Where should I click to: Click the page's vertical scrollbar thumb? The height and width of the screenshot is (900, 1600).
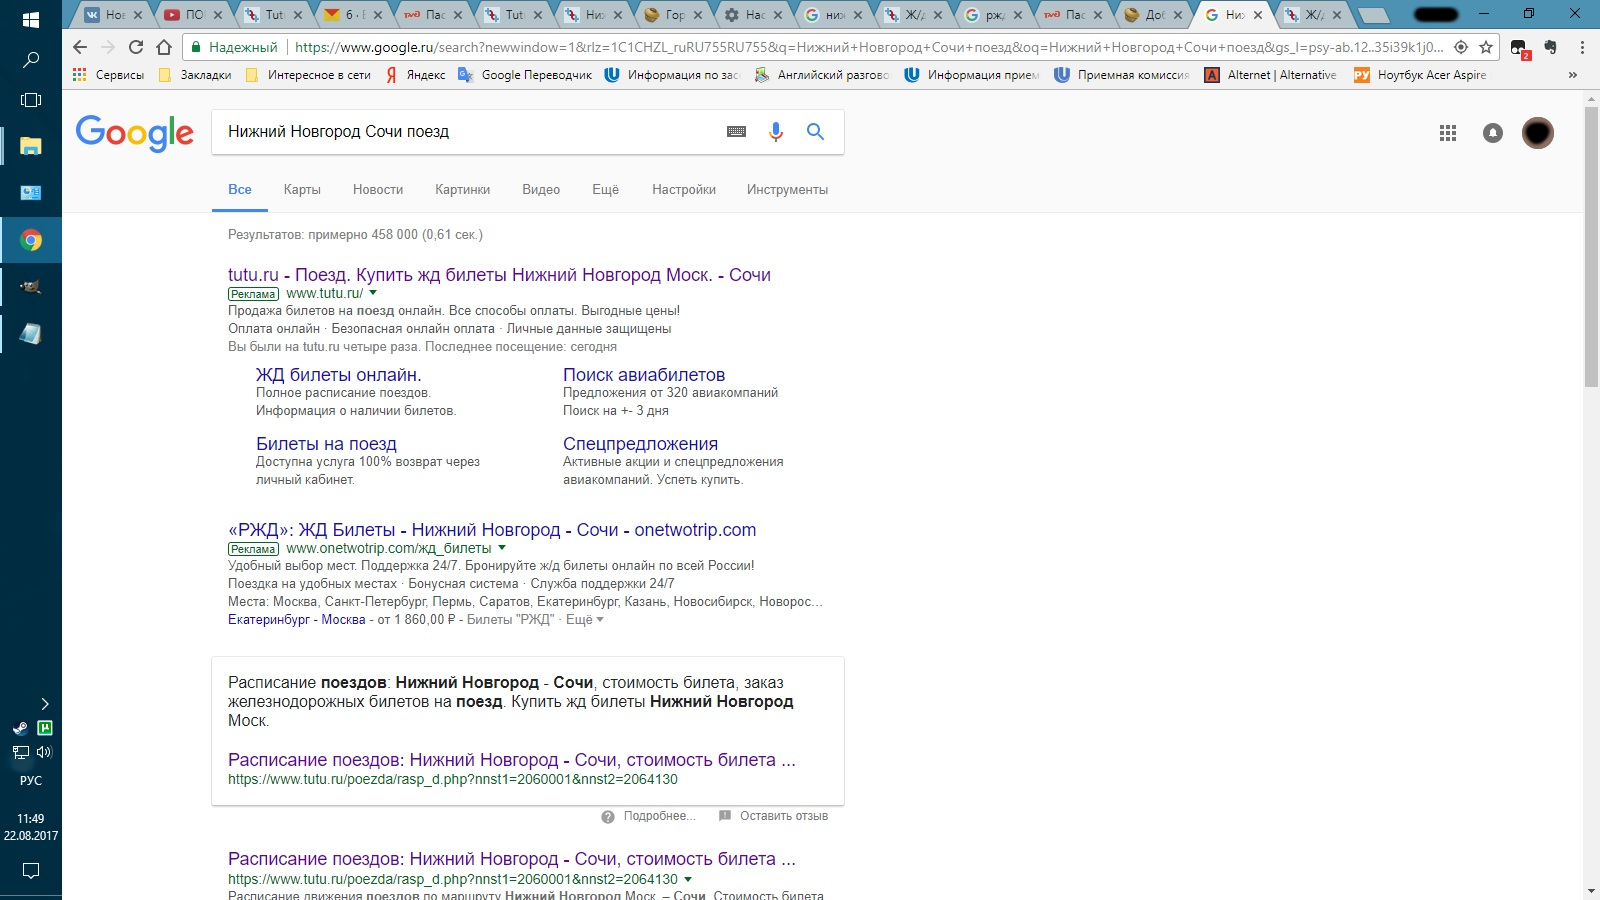[x=1591, y=245]
